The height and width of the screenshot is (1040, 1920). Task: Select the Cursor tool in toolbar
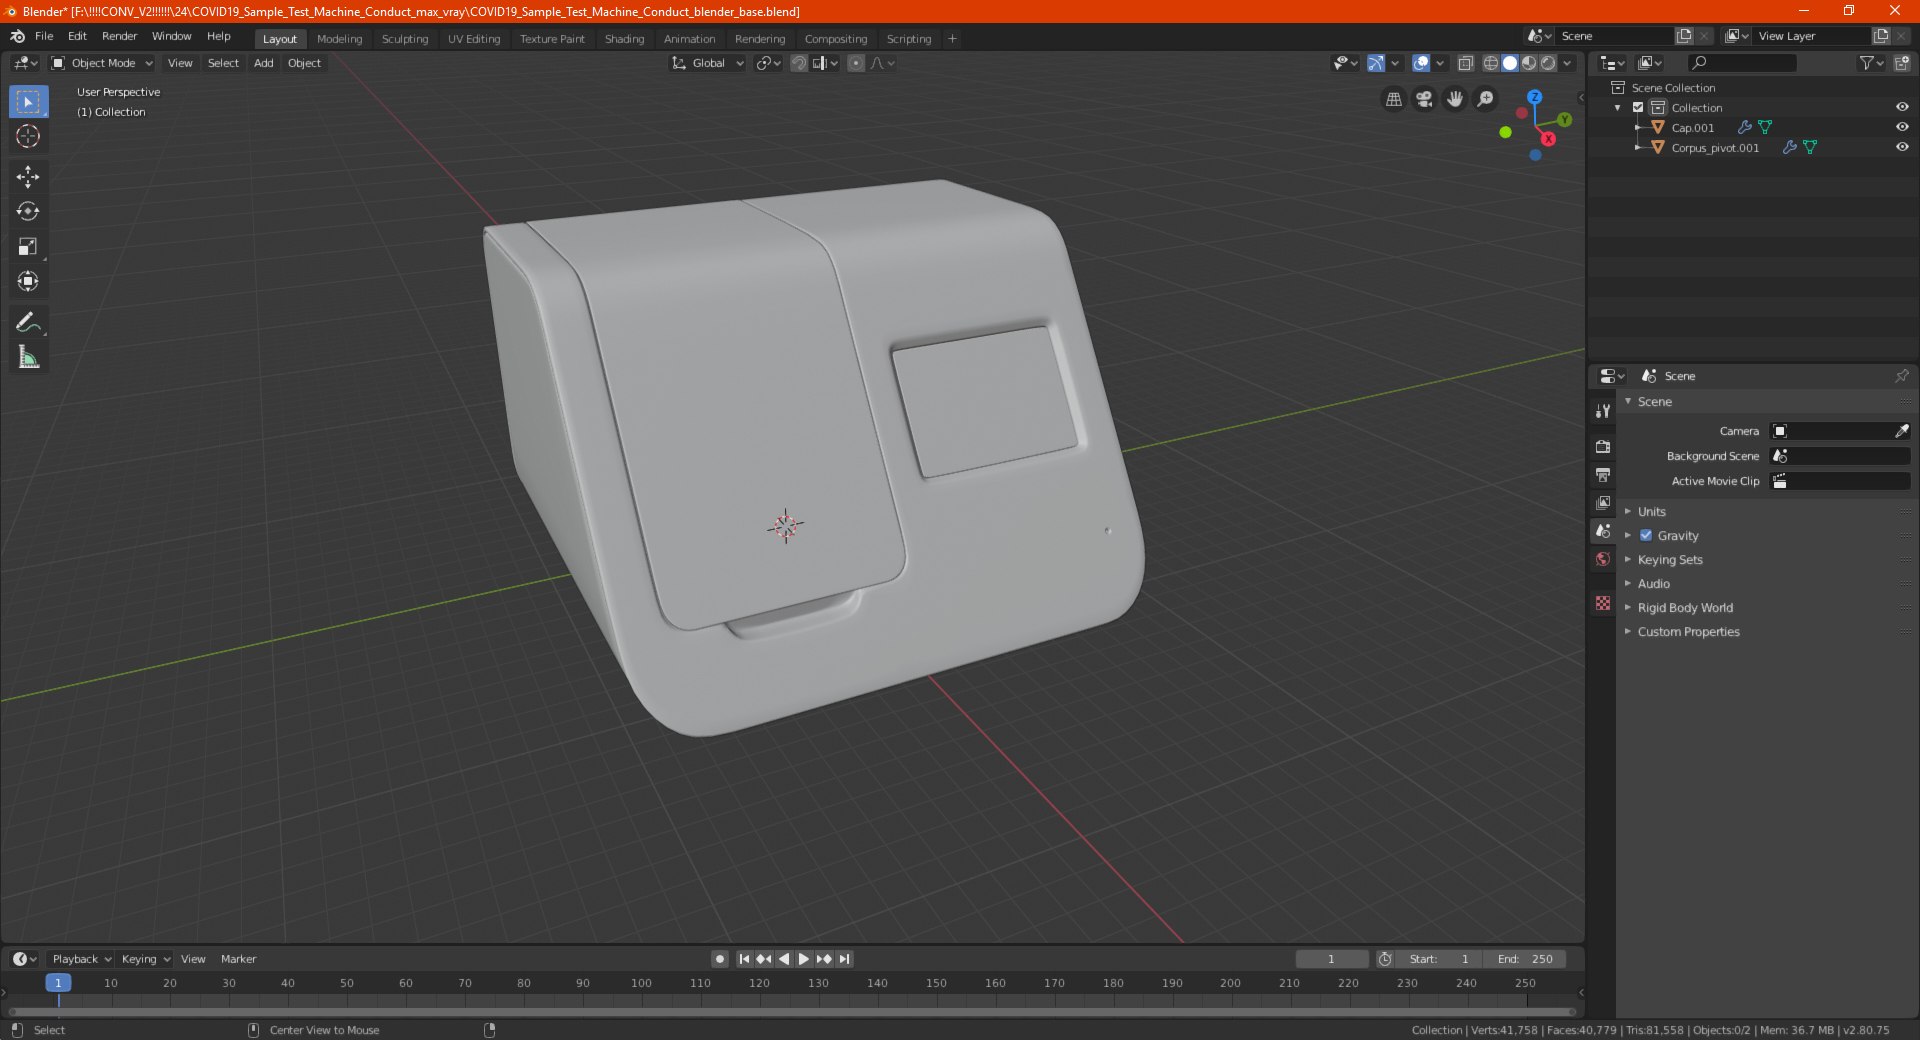[x=28, y=137]
